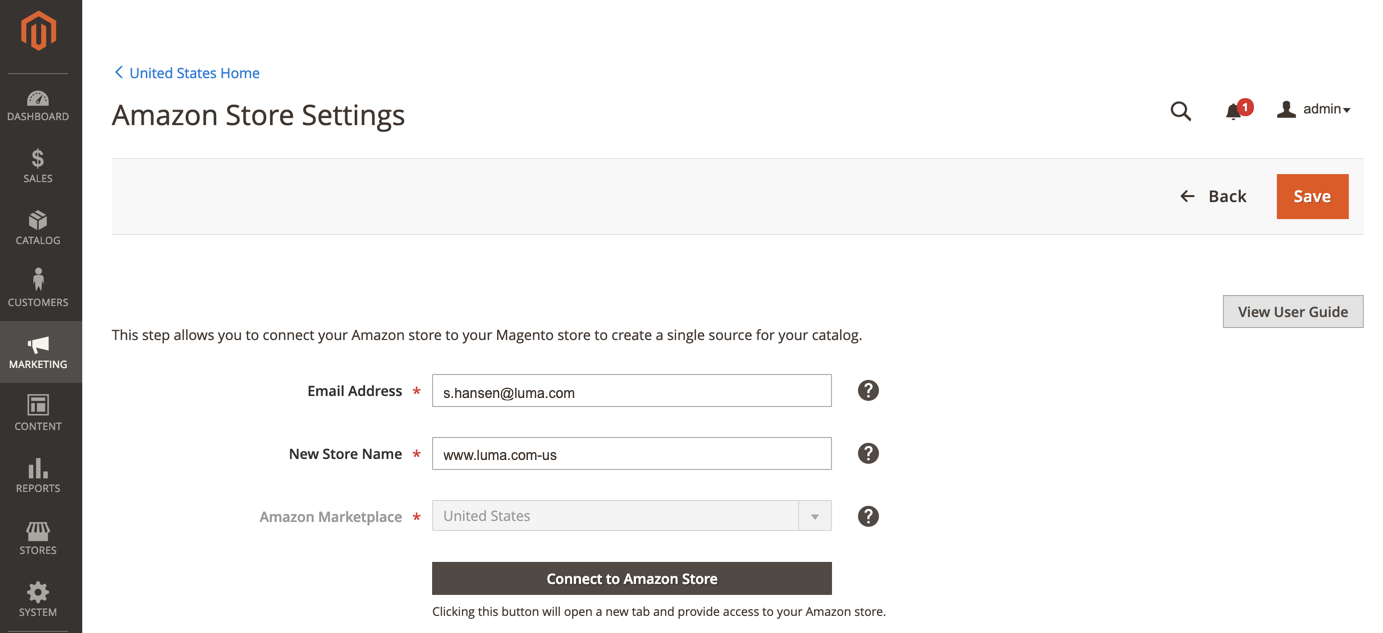The height and width of the screenshot is (633, 1383).
Task: Open the Sales menu icon
Action: [x=38, y=158]
